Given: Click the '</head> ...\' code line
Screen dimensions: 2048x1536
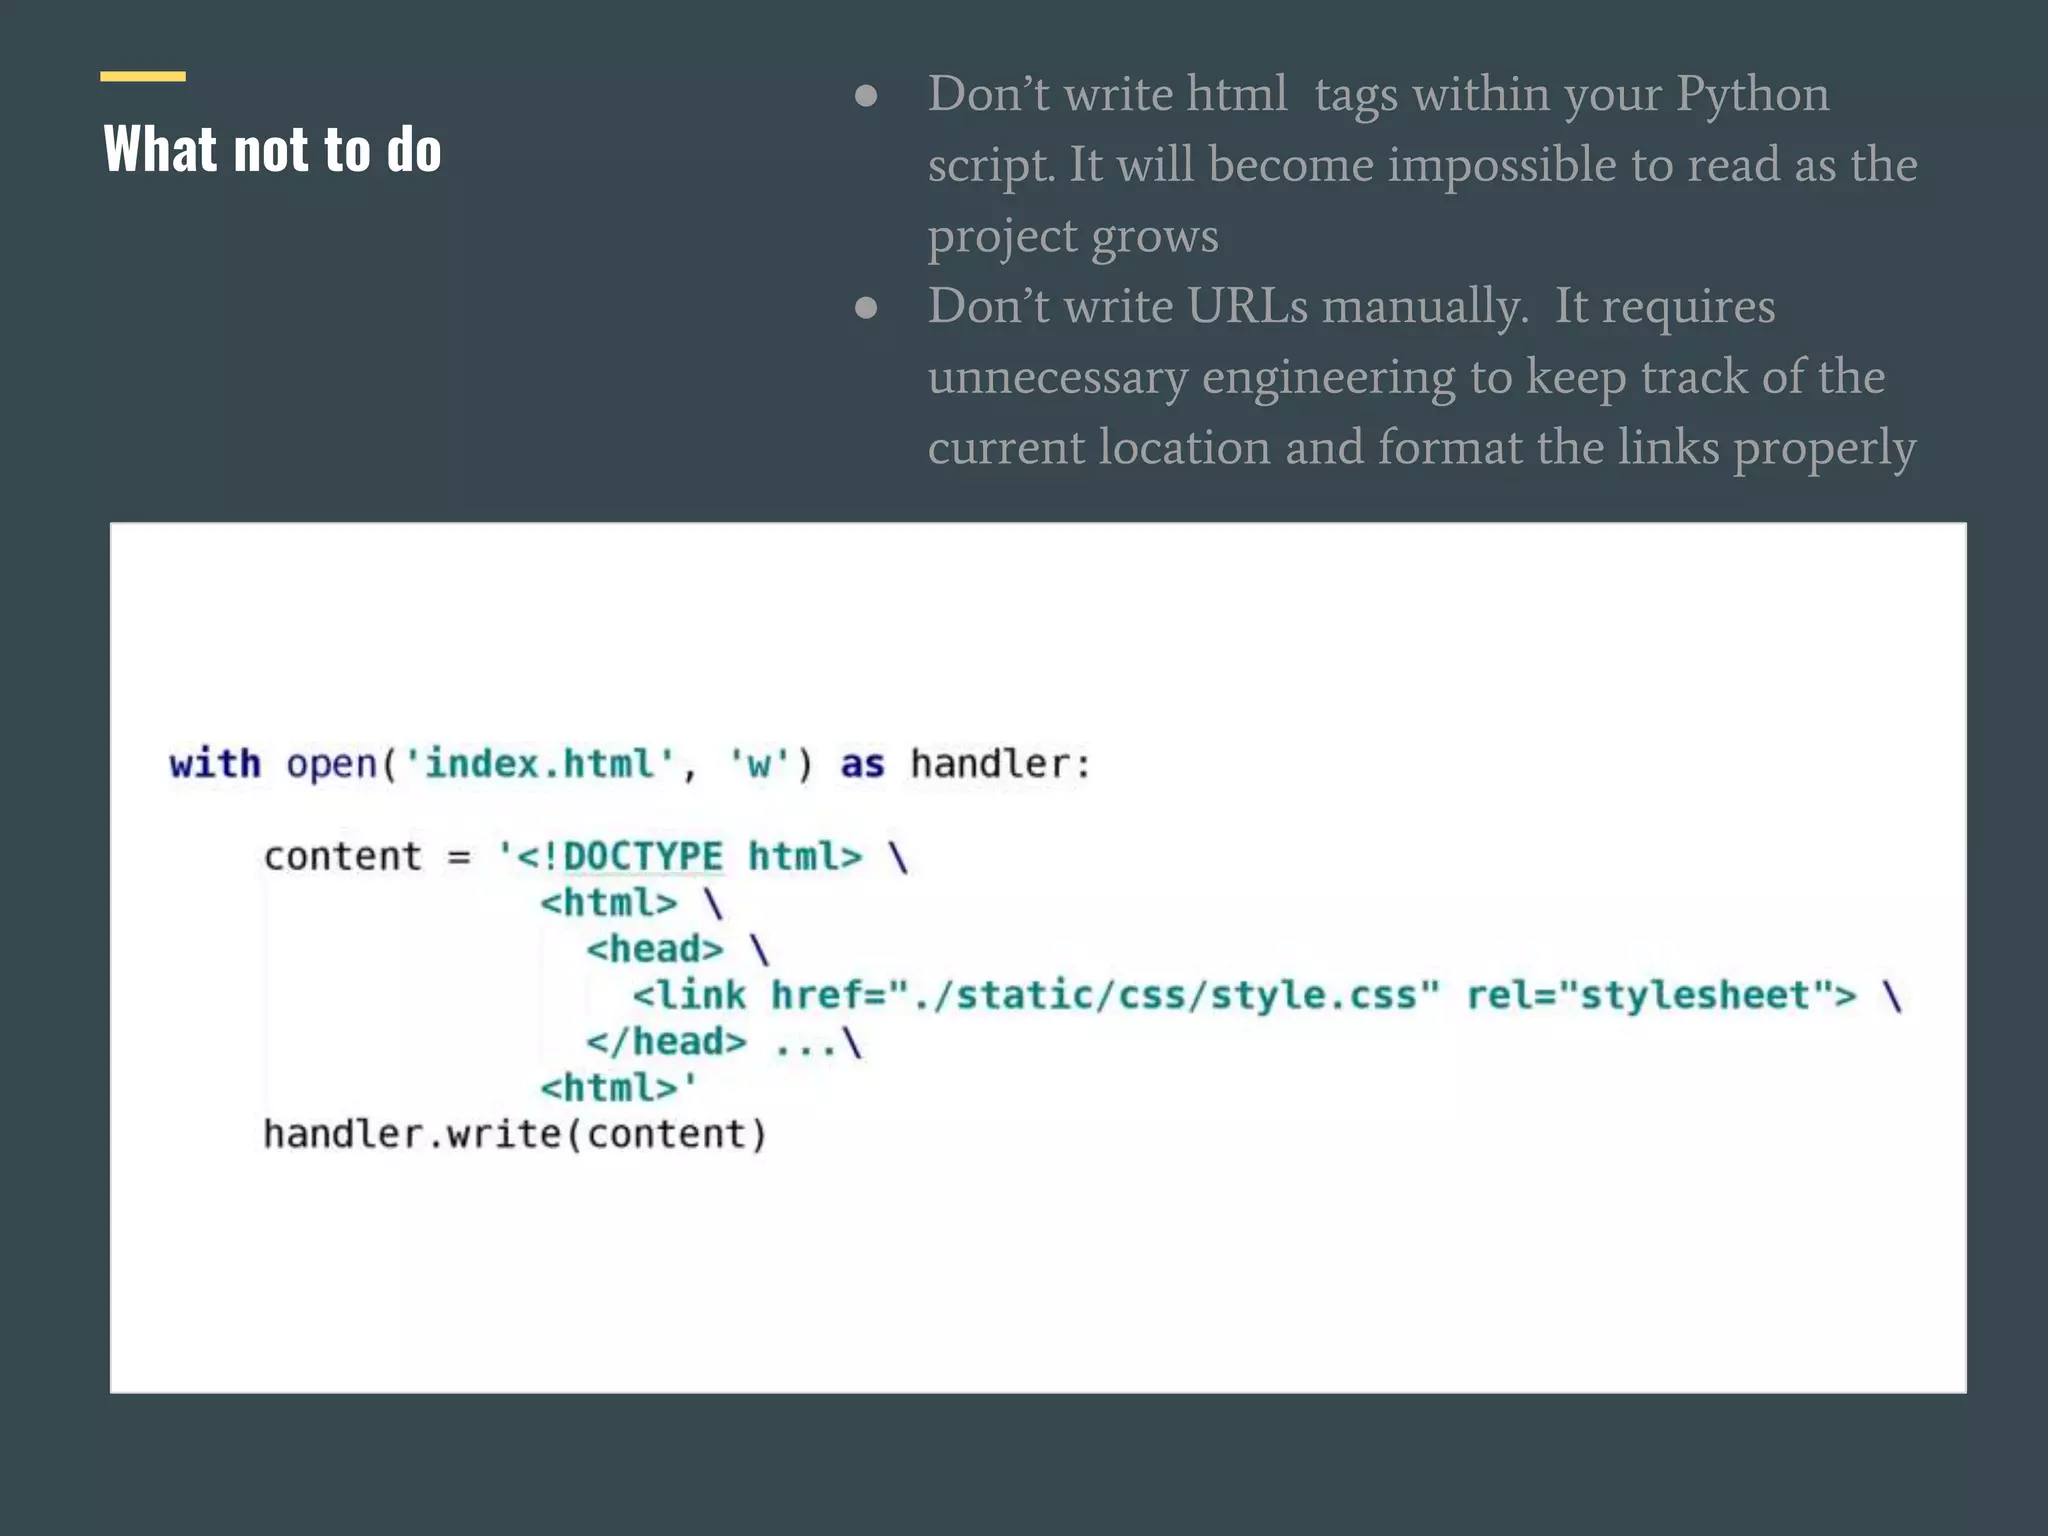Looking at the screenshot, I should pyautogui.click(x=724, y=1042).
